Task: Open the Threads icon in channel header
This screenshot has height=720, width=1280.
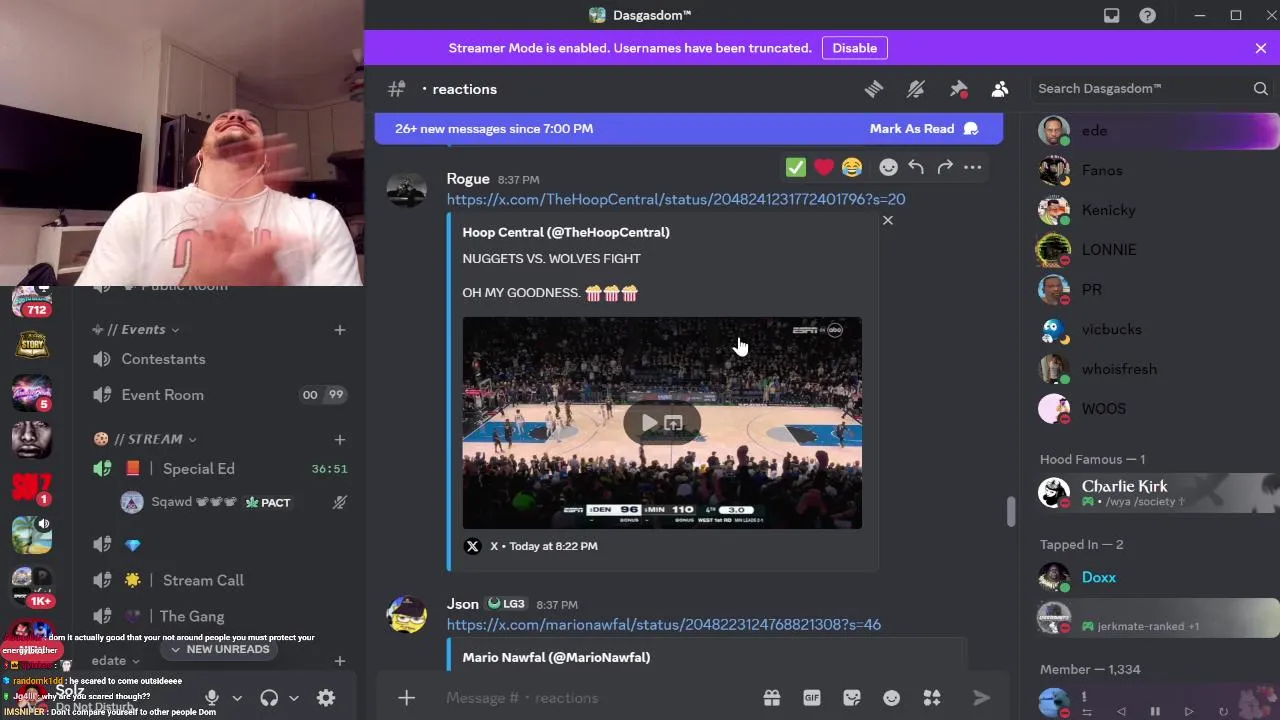Action: (874, 89)
